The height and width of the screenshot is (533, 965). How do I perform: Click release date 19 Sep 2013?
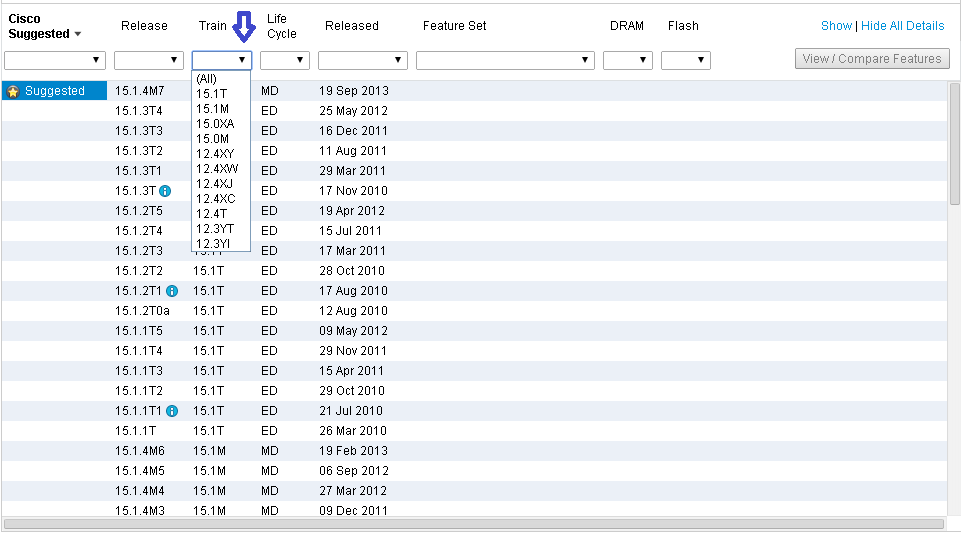pos(354,91)
